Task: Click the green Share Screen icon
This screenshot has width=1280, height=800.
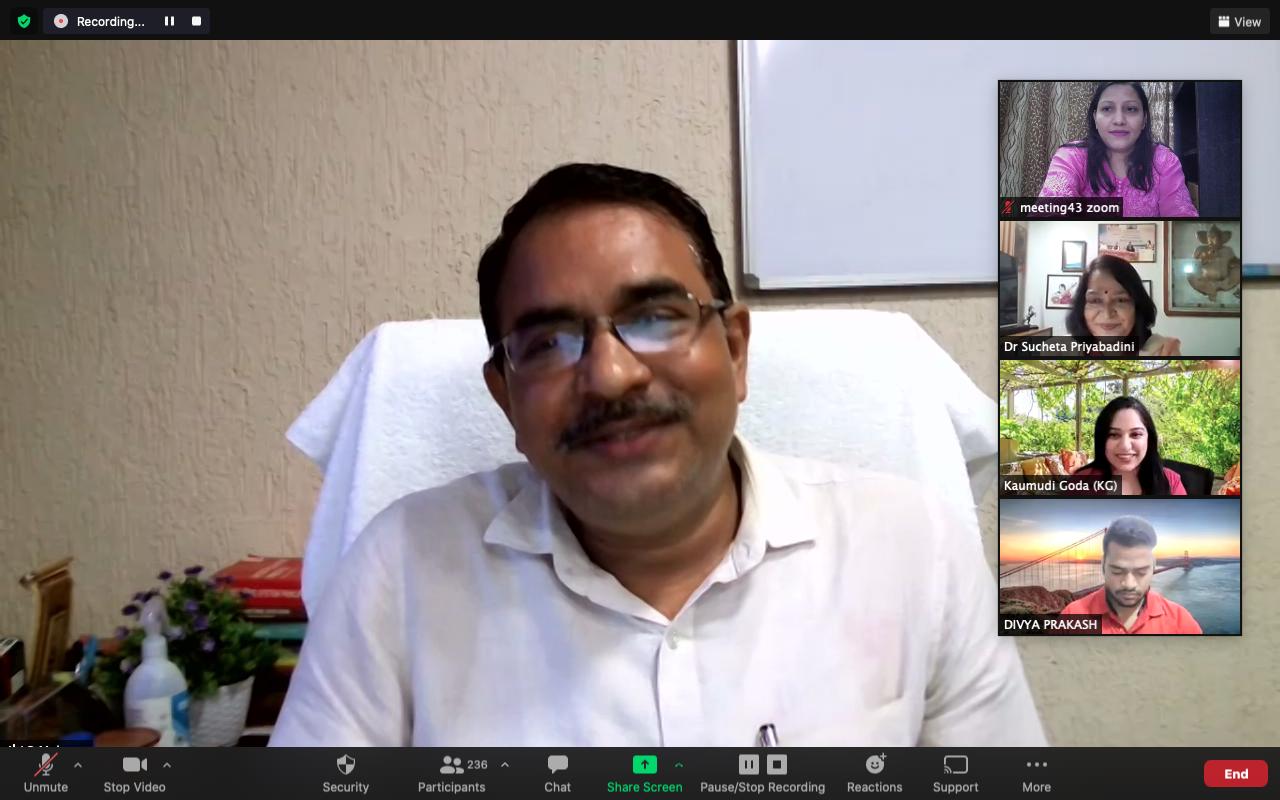Action: (644, 765)
